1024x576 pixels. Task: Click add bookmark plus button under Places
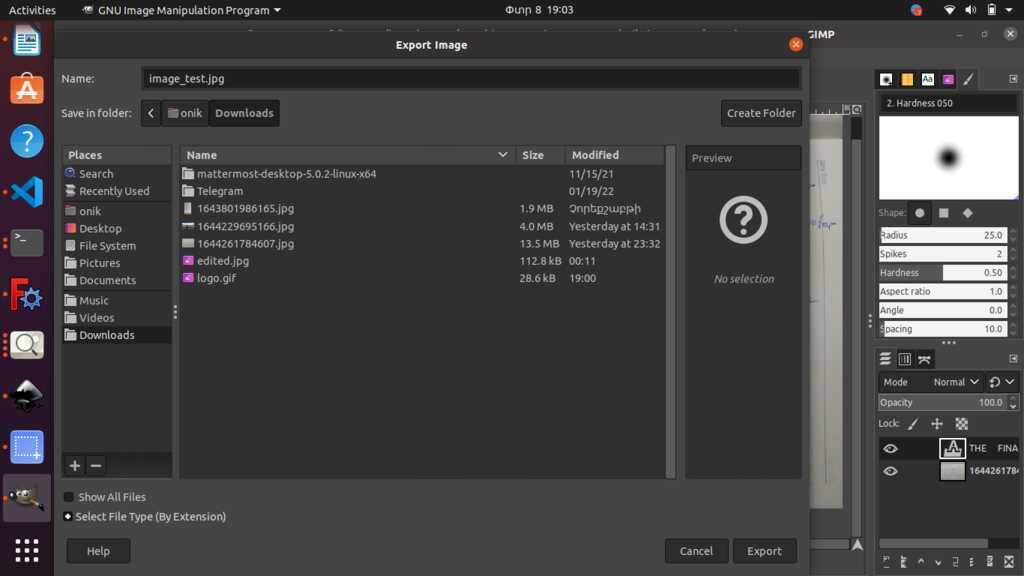(74, 466)
